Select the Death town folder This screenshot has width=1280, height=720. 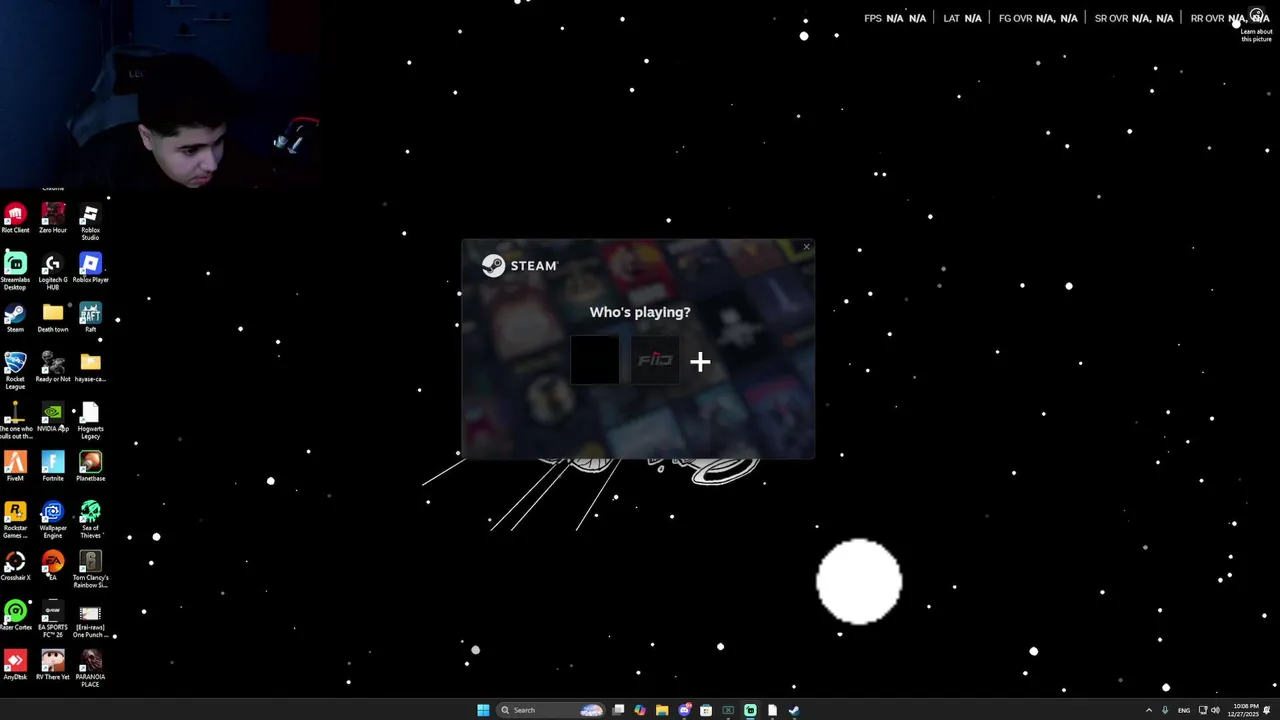[x=53, y=318]
